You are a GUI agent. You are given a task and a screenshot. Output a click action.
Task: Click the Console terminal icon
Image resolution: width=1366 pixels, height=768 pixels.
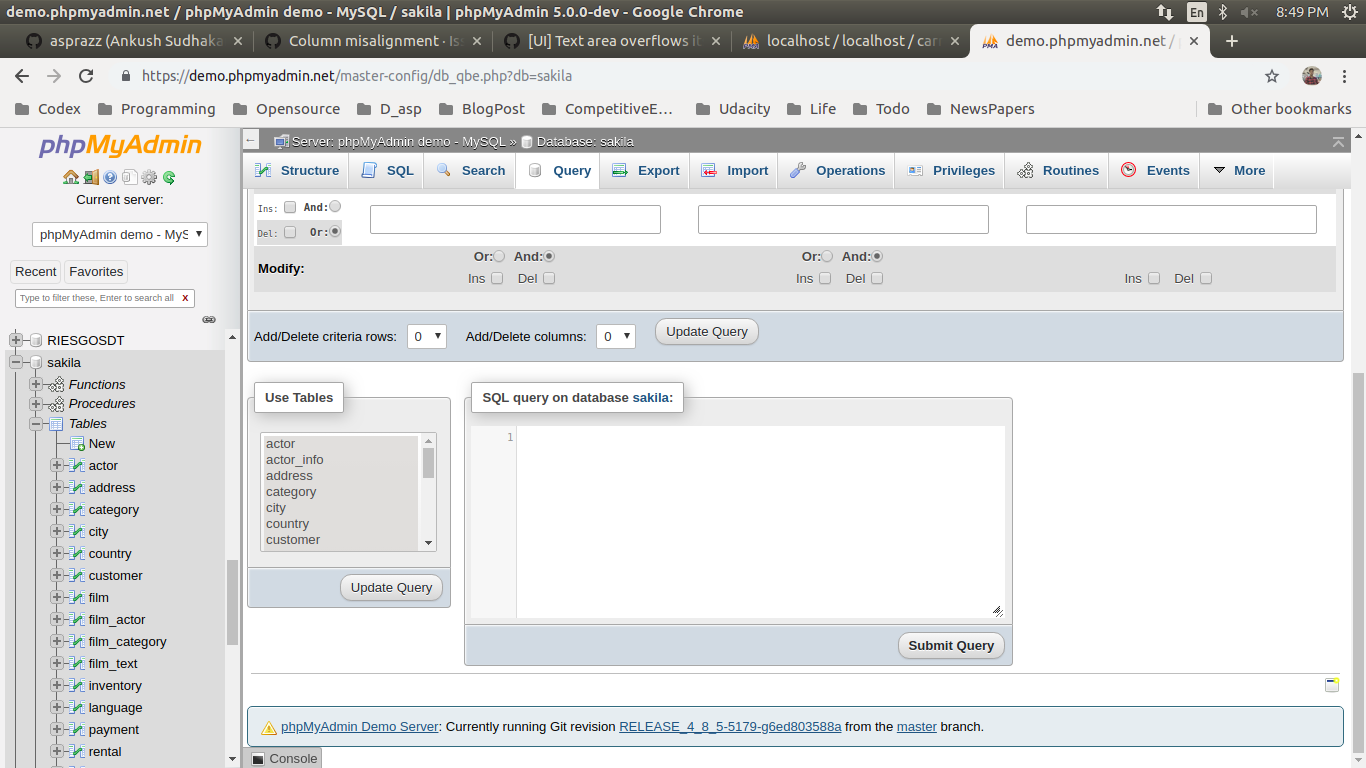[258, 759]
